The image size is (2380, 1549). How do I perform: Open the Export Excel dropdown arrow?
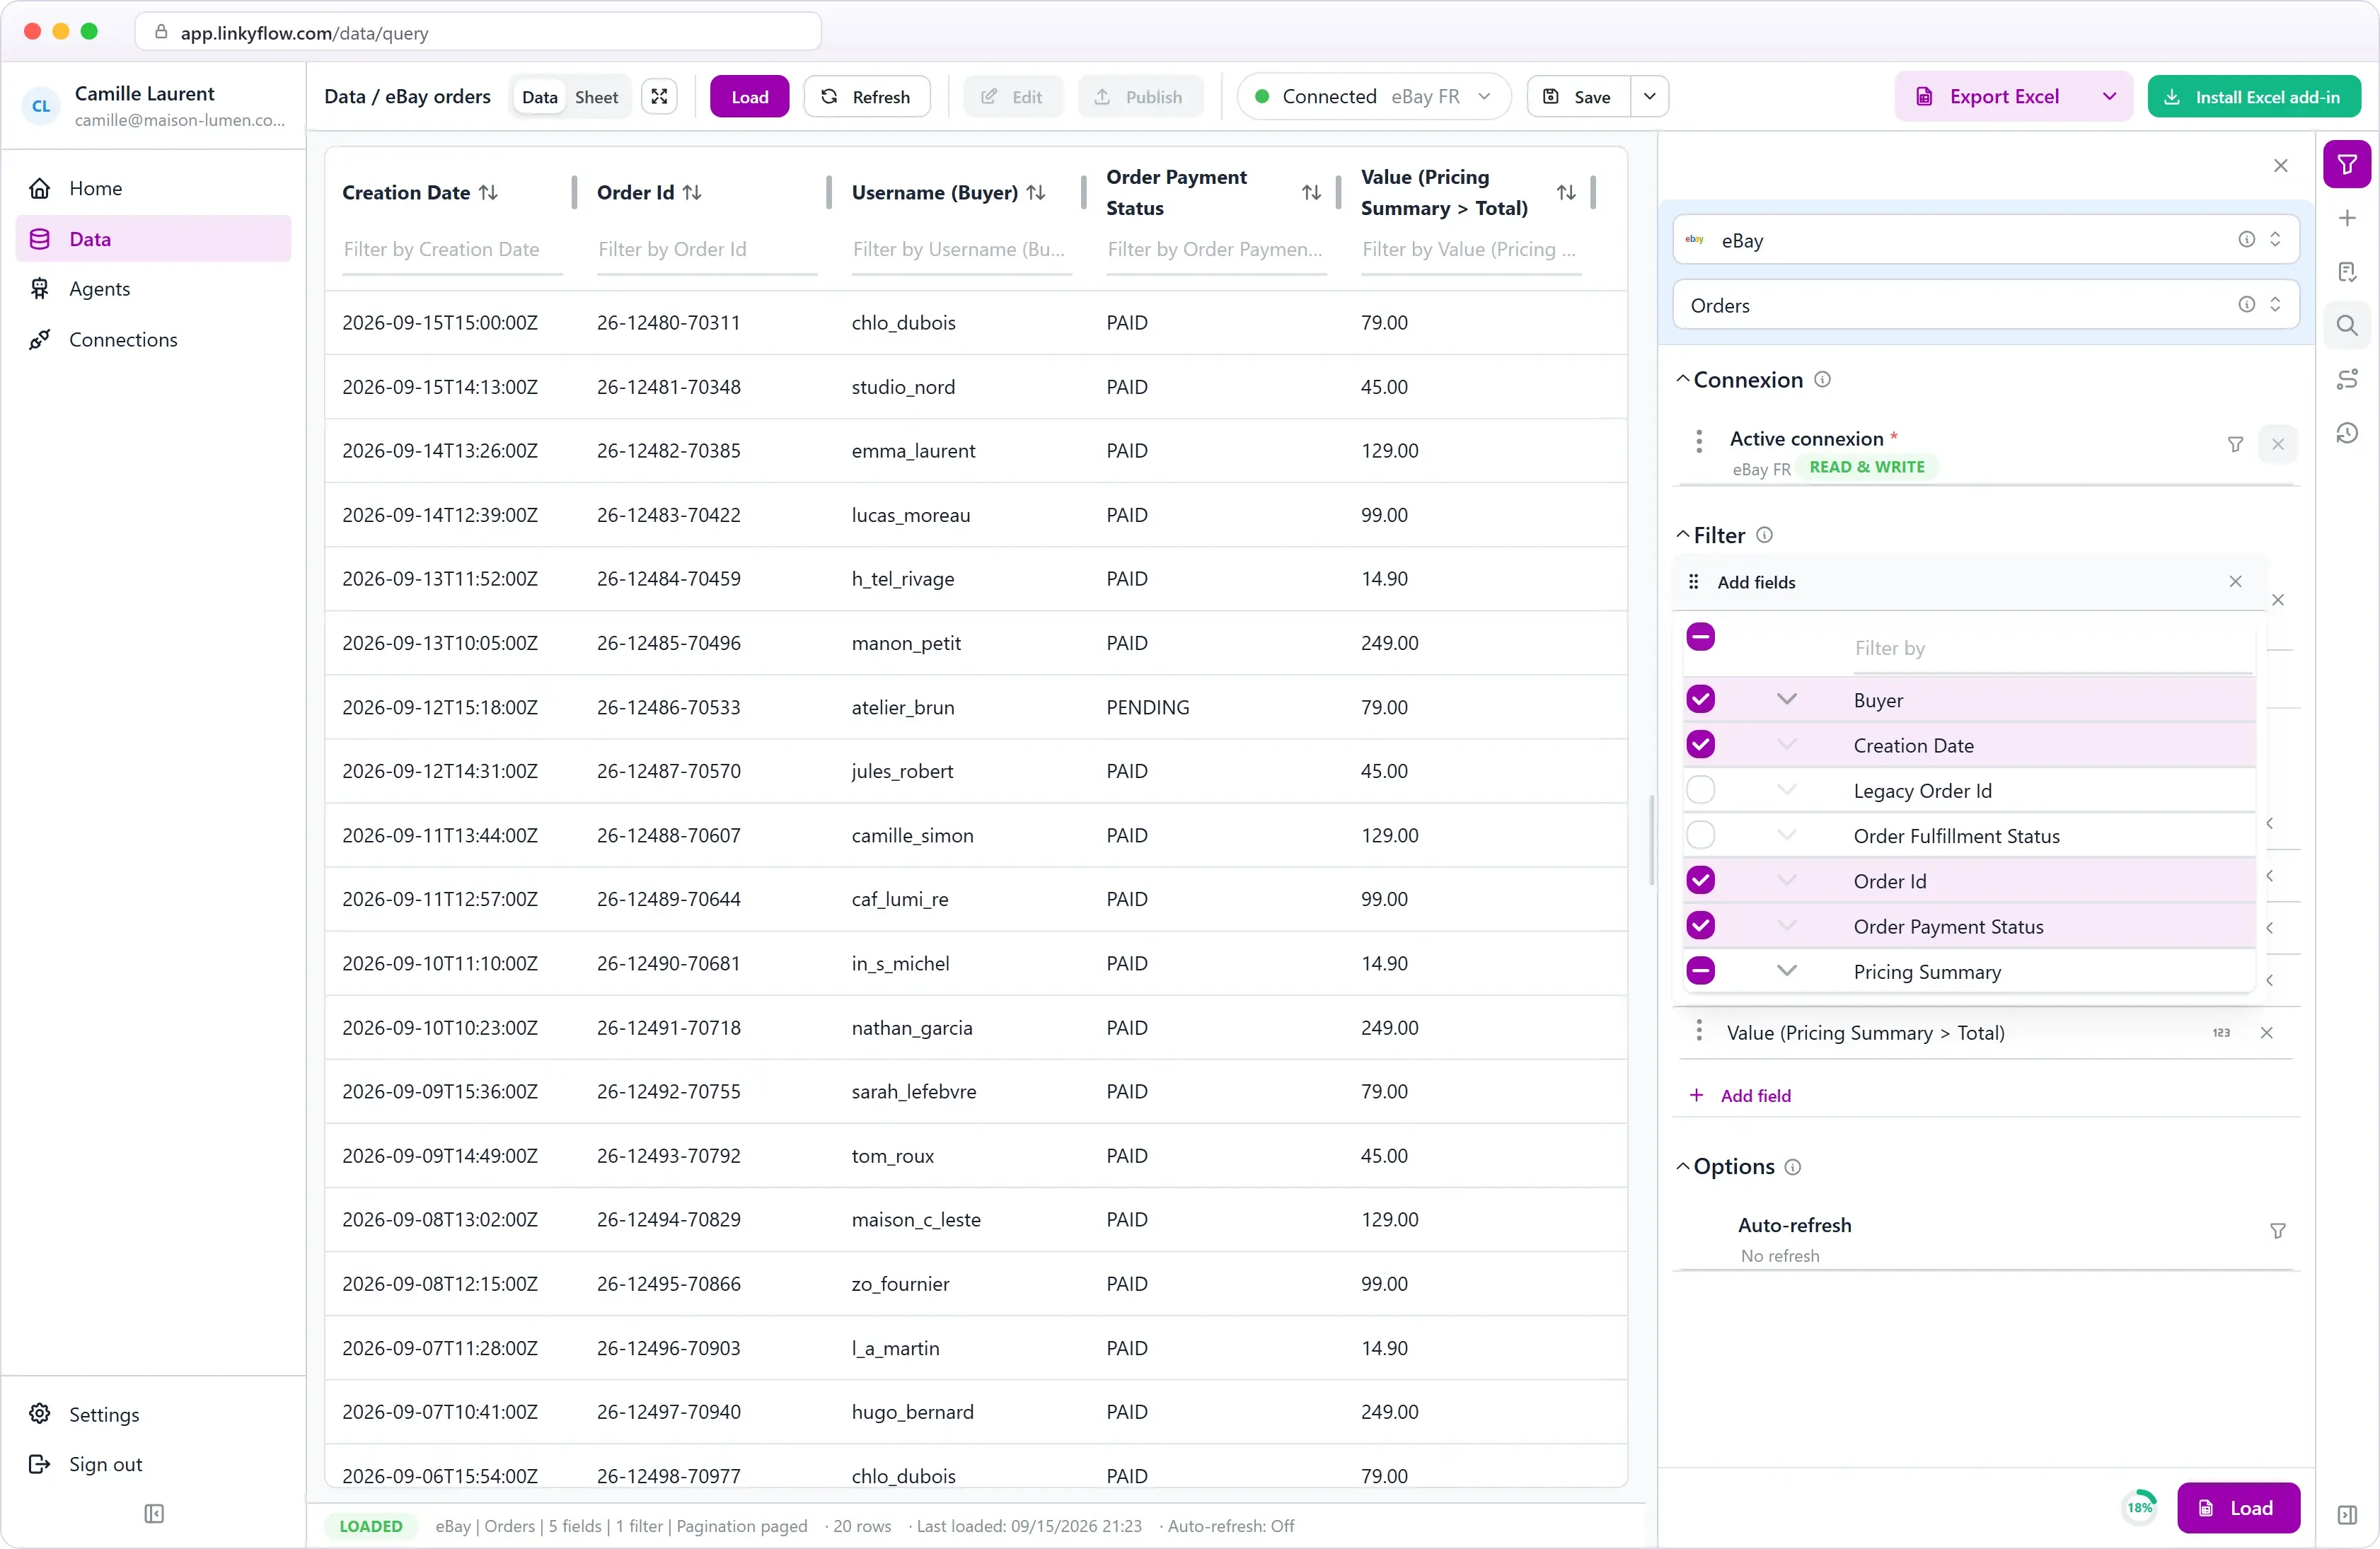coord(2109,96)
